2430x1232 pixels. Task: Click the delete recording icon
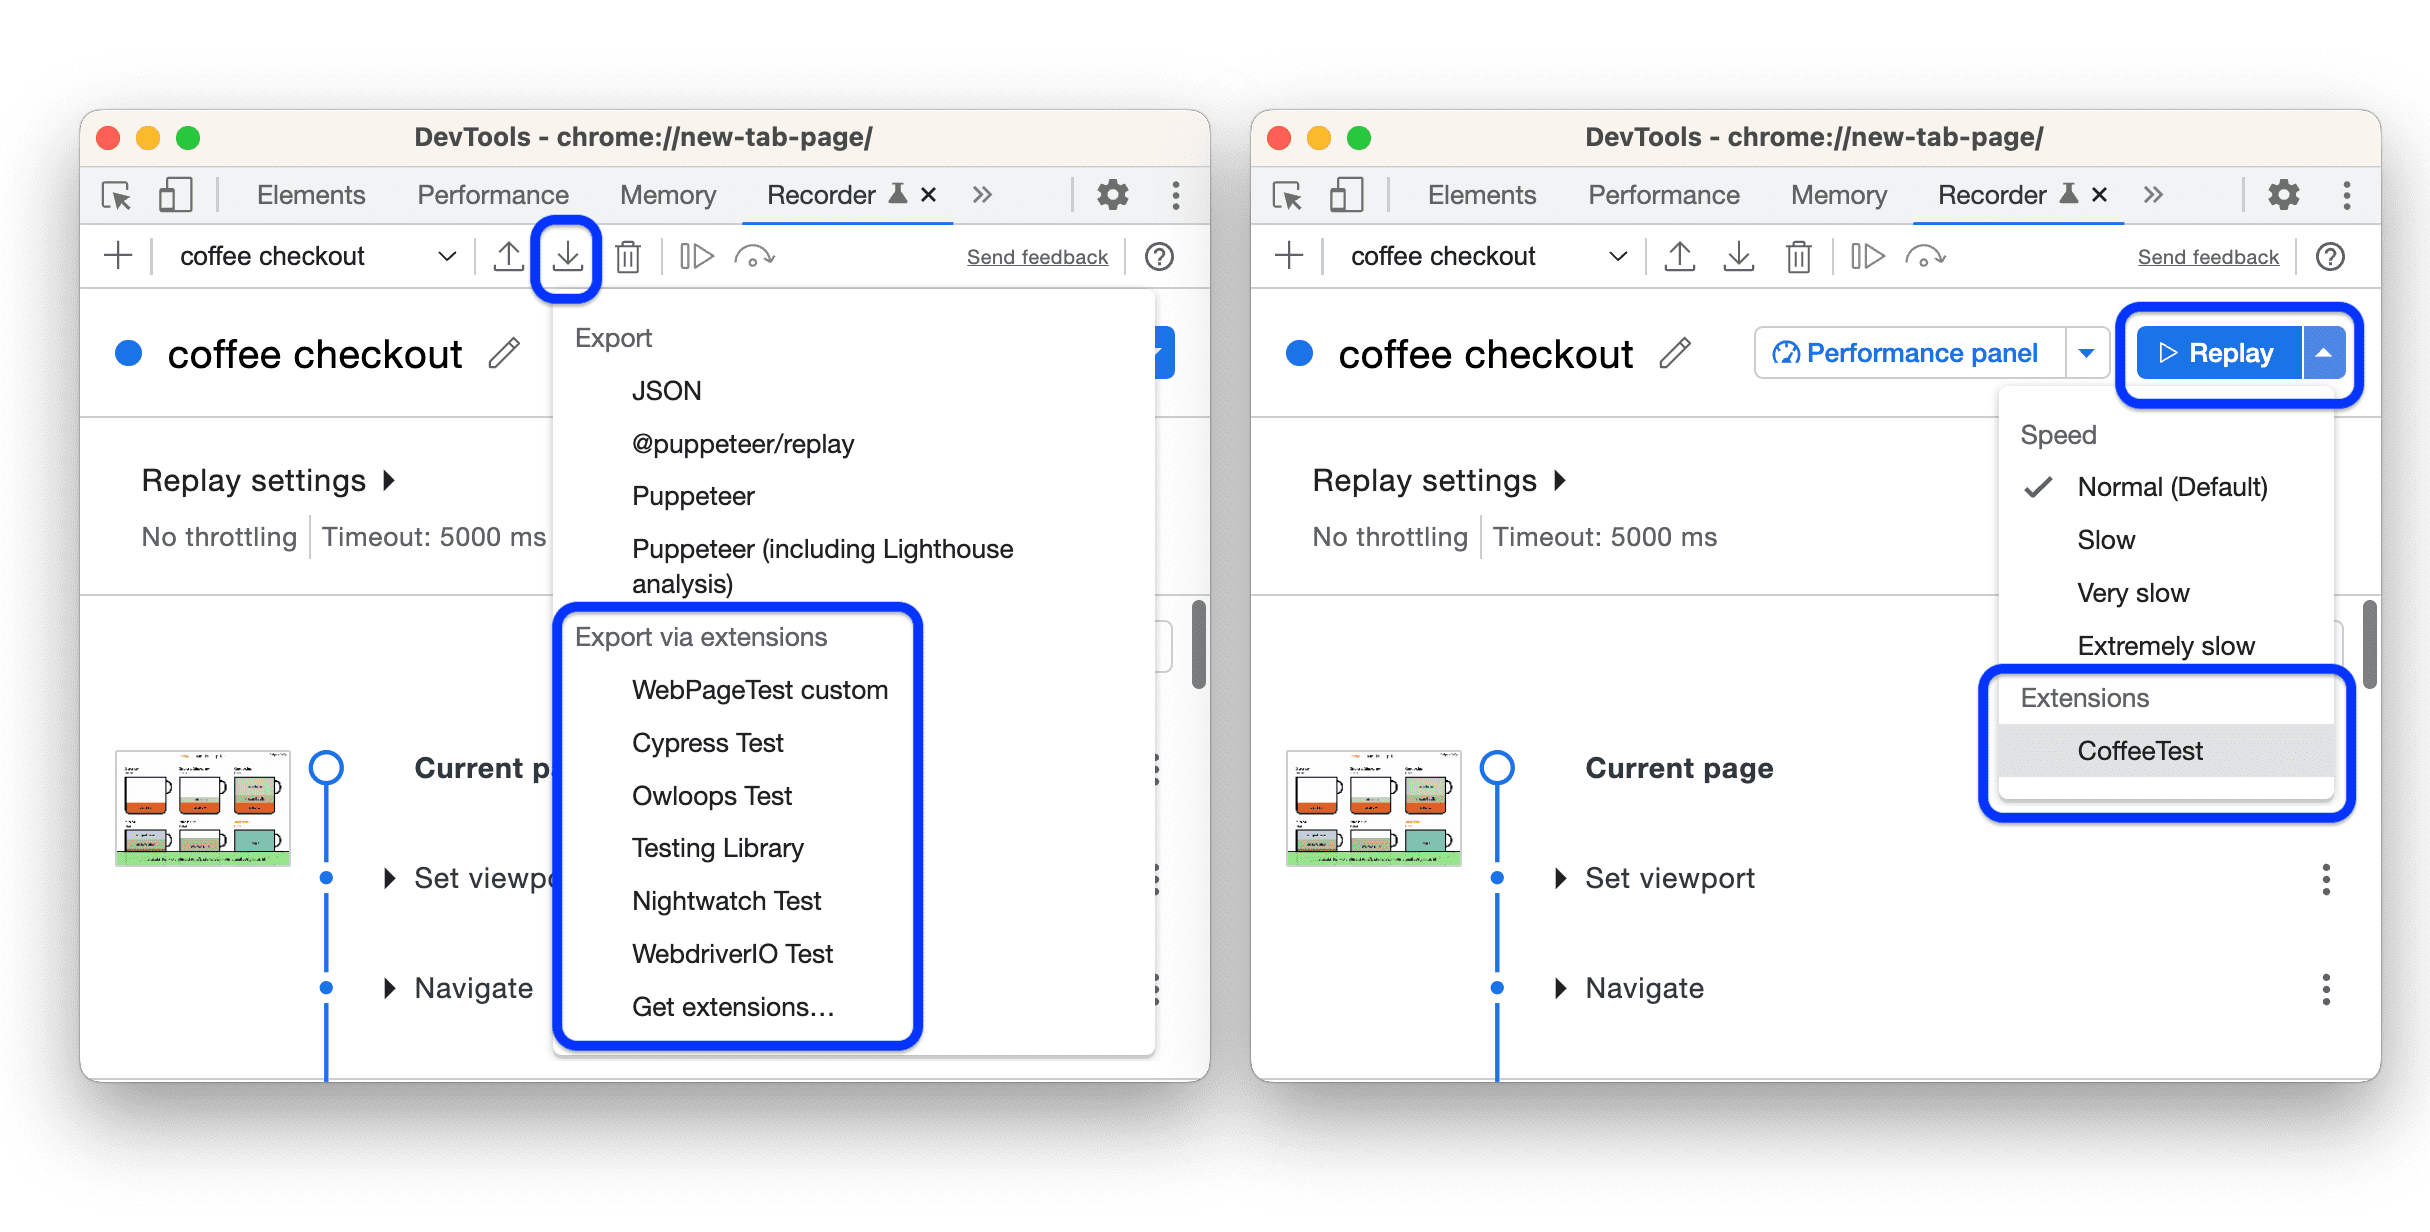click(x=628, y=256)
